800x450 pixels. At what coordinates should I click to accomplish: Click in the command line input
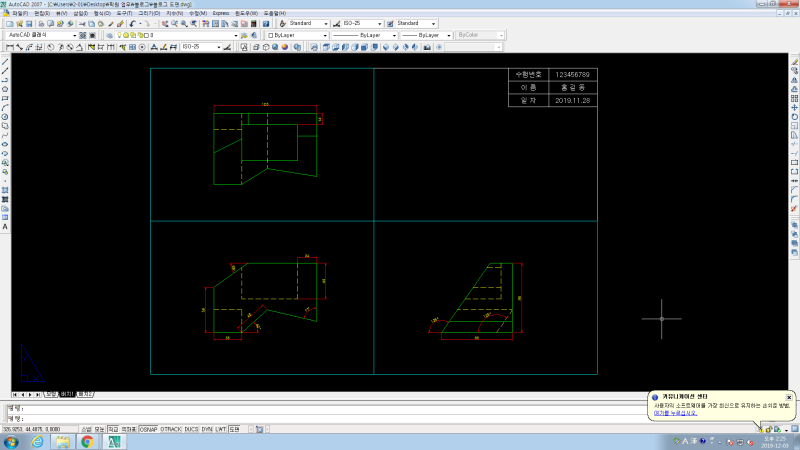[300, 417]
